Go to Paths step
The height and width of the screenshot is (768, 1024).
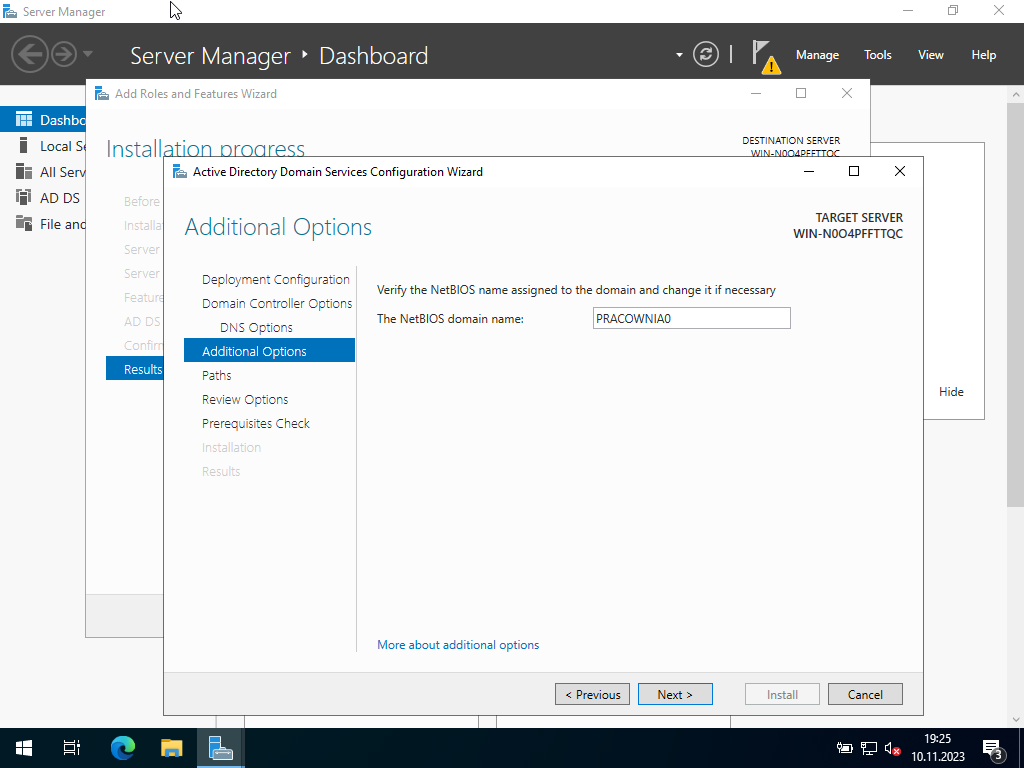point(217,376)
